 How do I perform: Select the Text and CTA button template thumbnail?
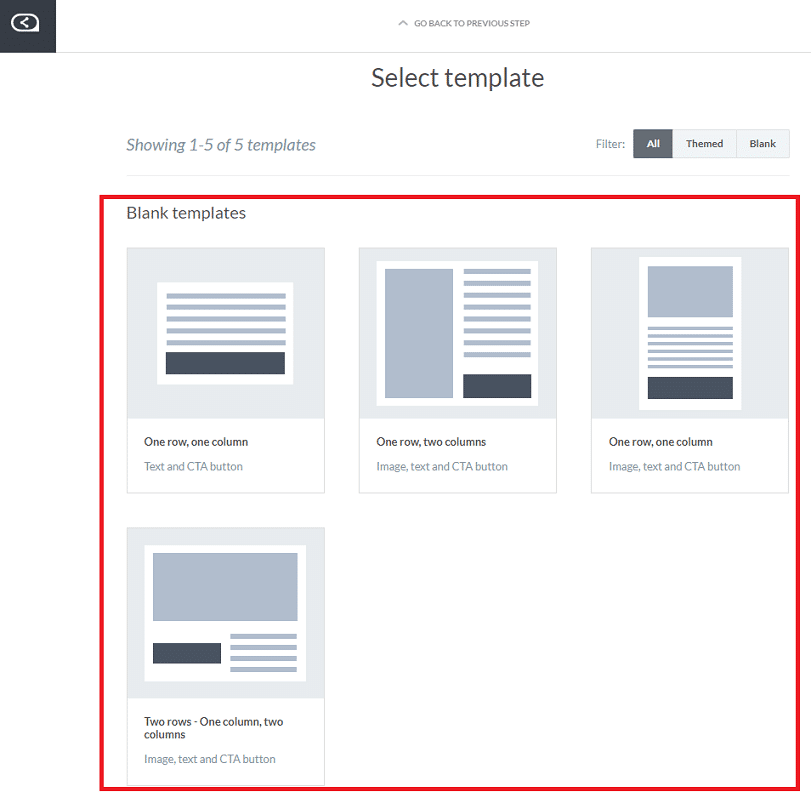click(226, 333)
